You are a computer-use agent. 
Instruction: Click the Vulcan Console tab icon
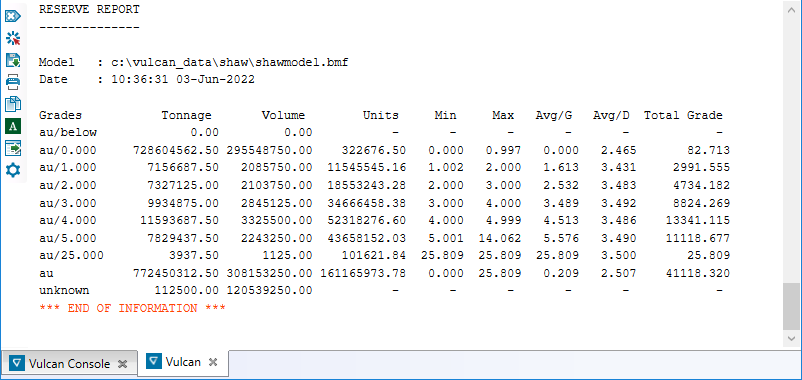[x=18, y=364]
